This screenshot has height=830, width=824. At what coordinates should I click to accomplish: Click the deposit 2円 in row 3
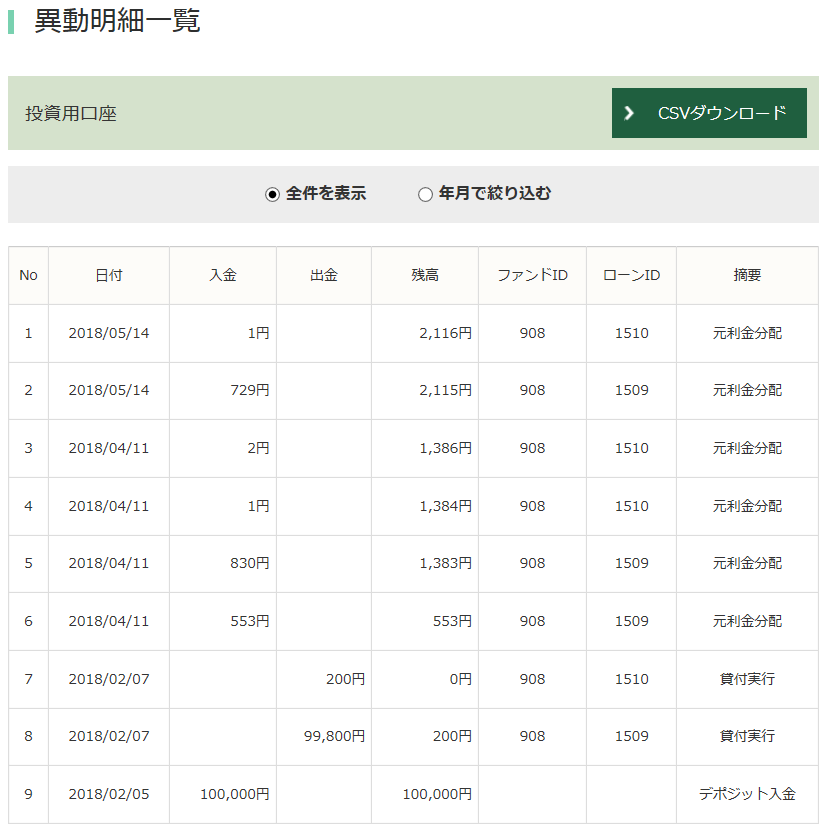258,448
